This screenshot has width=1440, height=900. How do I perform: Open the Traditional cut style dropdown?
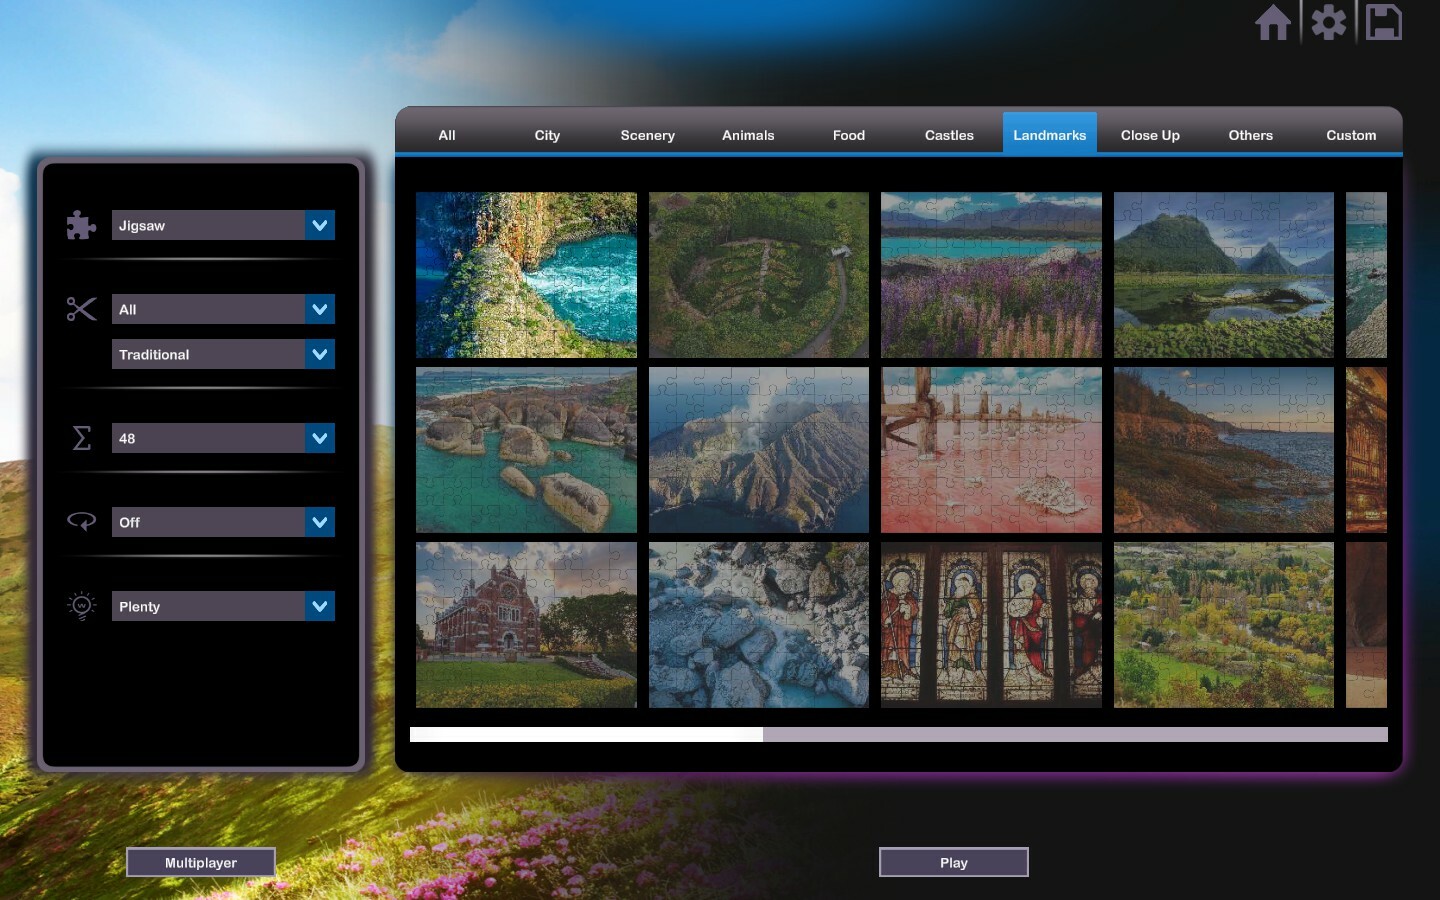223,354
